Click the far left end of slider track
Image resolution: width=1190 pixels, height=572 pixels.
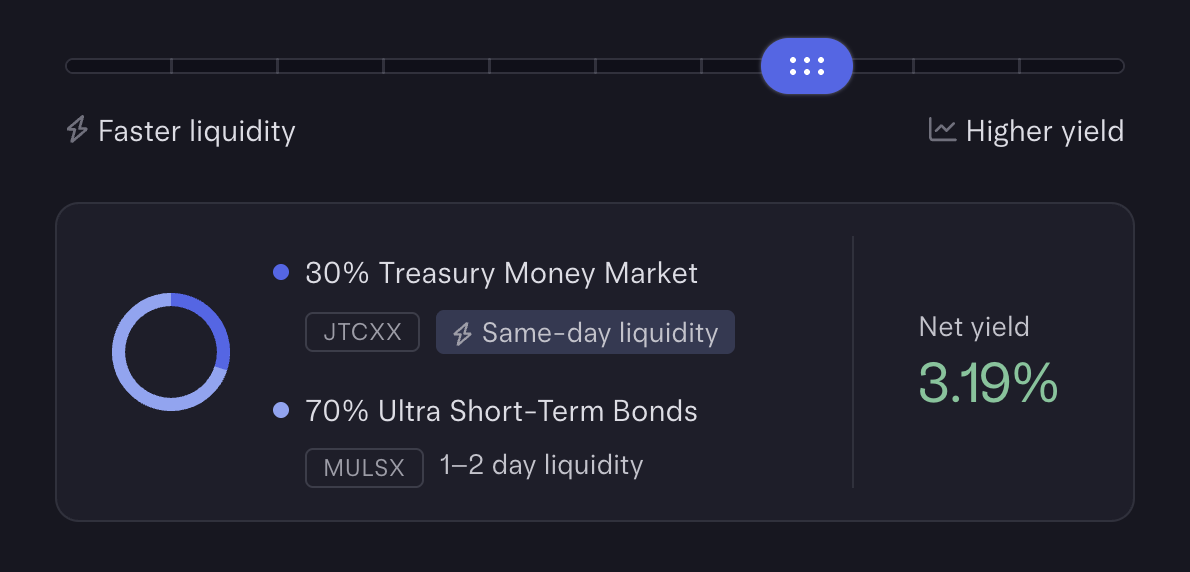[x=72, y=66]
